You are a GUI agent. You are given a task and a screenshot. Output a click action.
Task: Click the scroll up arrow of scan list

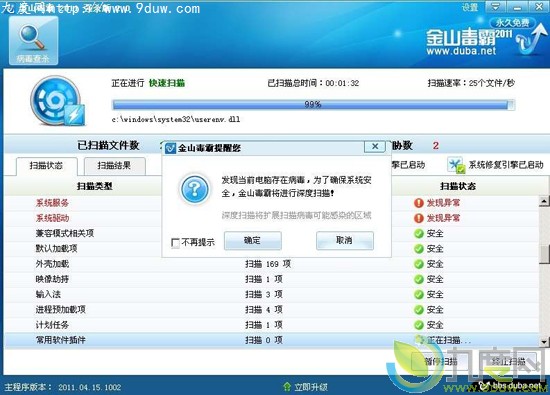coord(544,201)
